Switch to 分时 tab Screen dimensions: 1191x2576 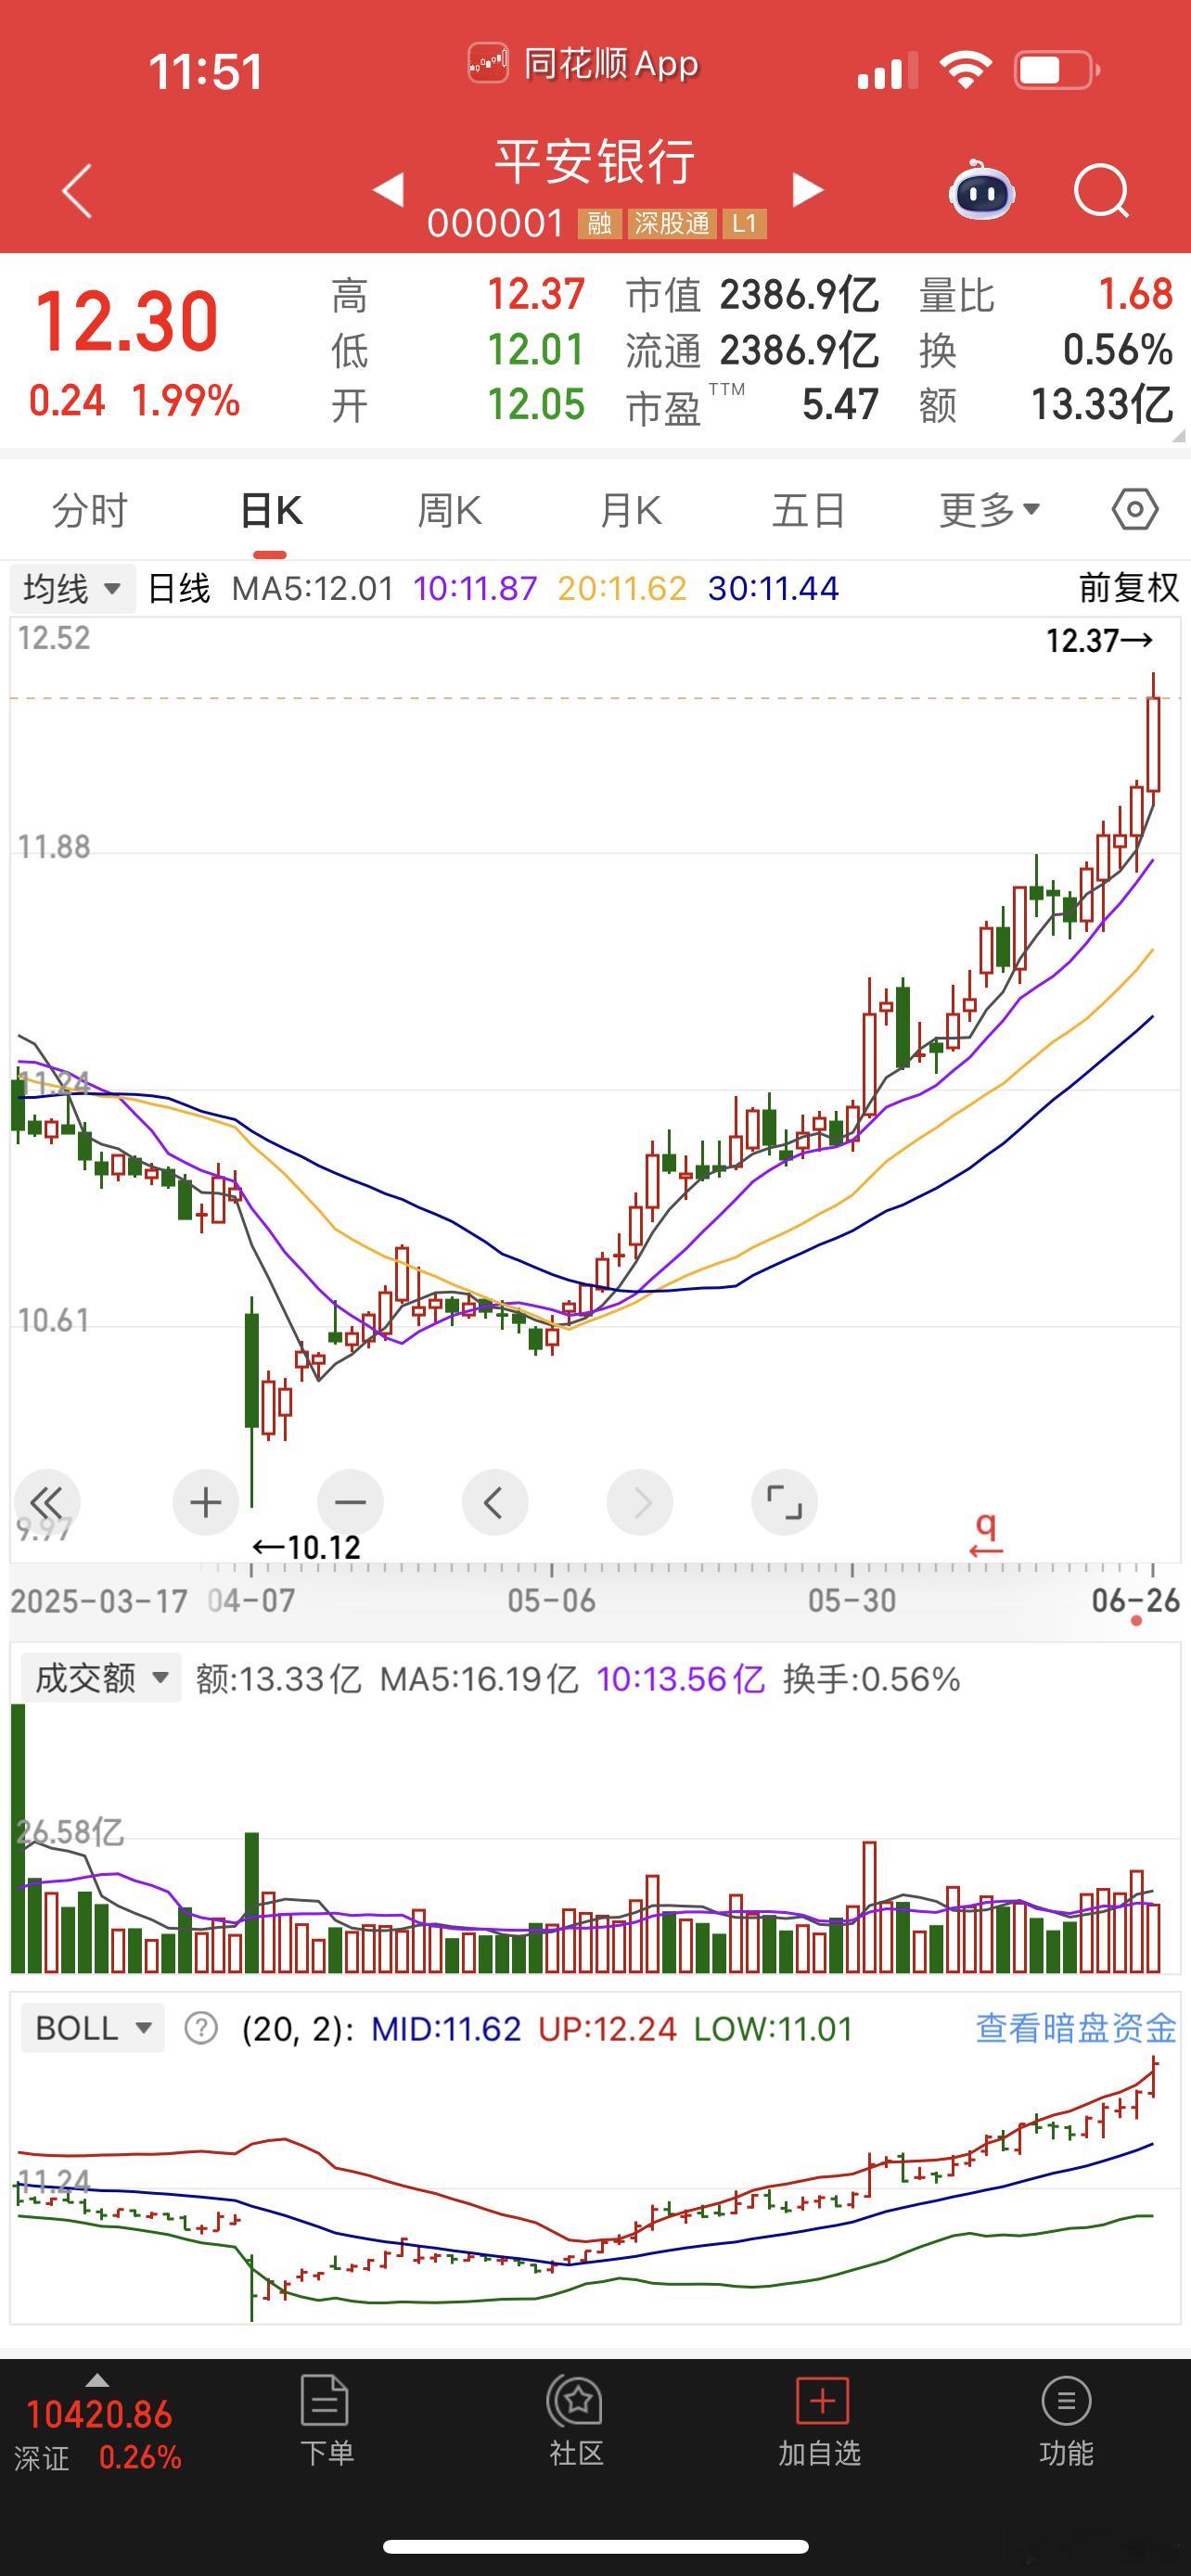tap(90, 510)
